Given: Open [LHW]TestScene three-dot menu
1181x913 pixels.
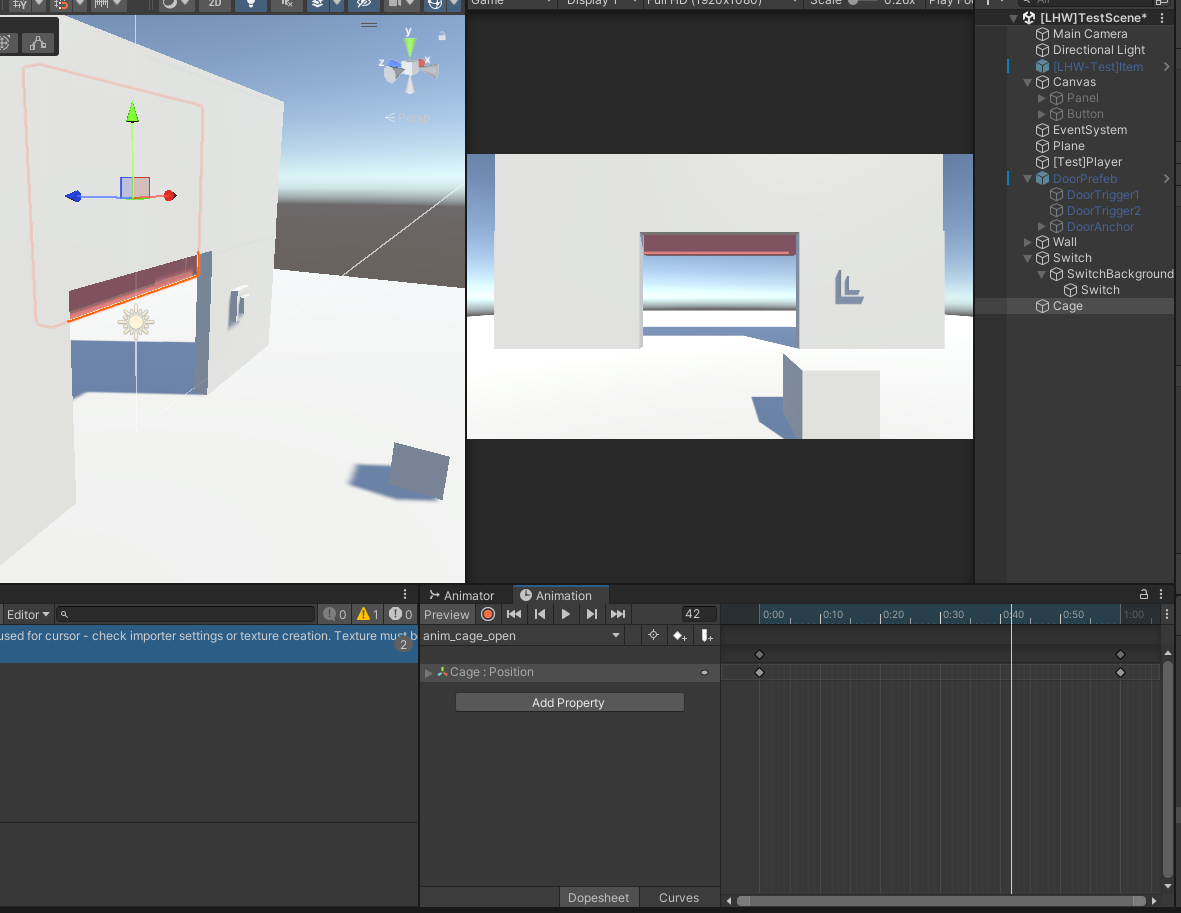Looking at the screenshot, I should pos(1162,17).
